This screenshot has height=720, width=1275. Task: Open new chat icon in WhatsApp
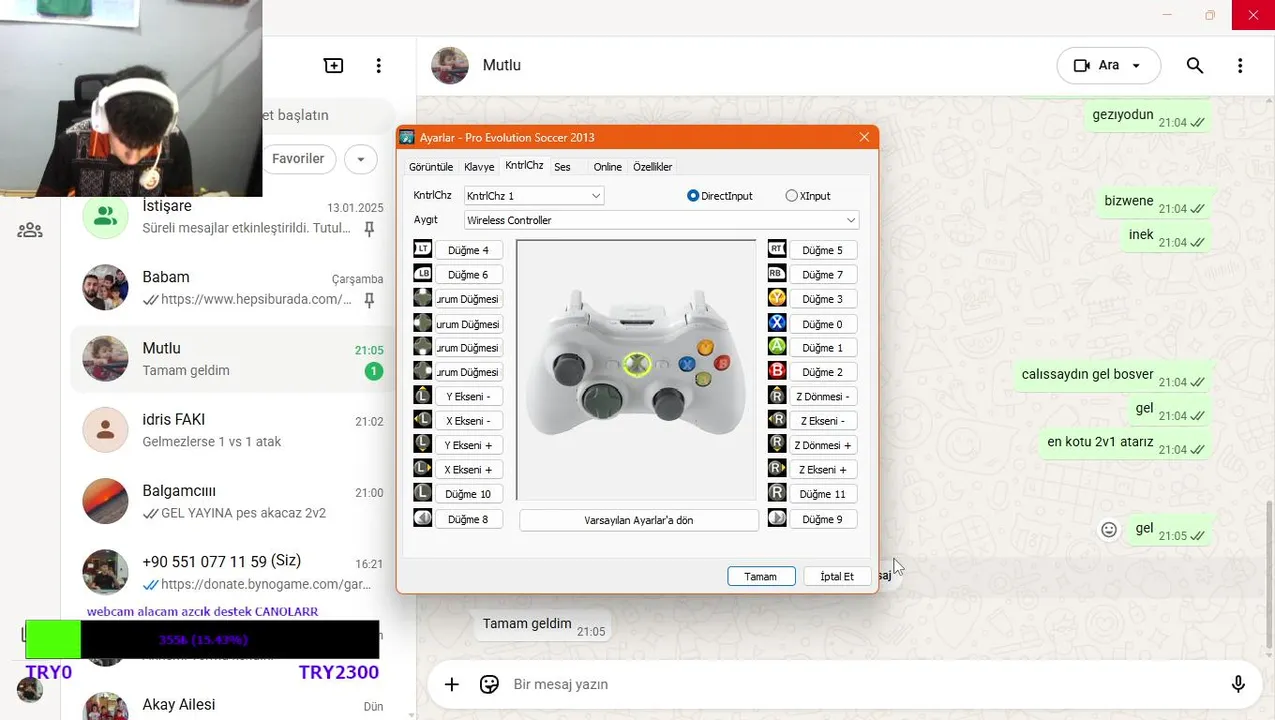click(334, 65)
